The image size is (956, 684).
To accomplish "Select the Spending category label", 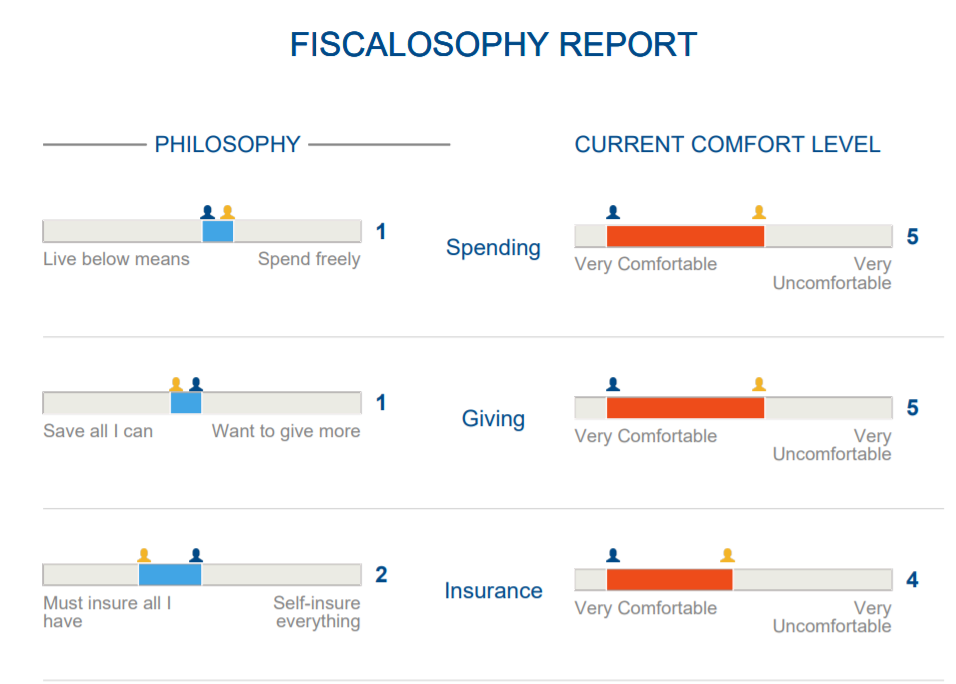I will pyautogui.click(x=493, y=248).
